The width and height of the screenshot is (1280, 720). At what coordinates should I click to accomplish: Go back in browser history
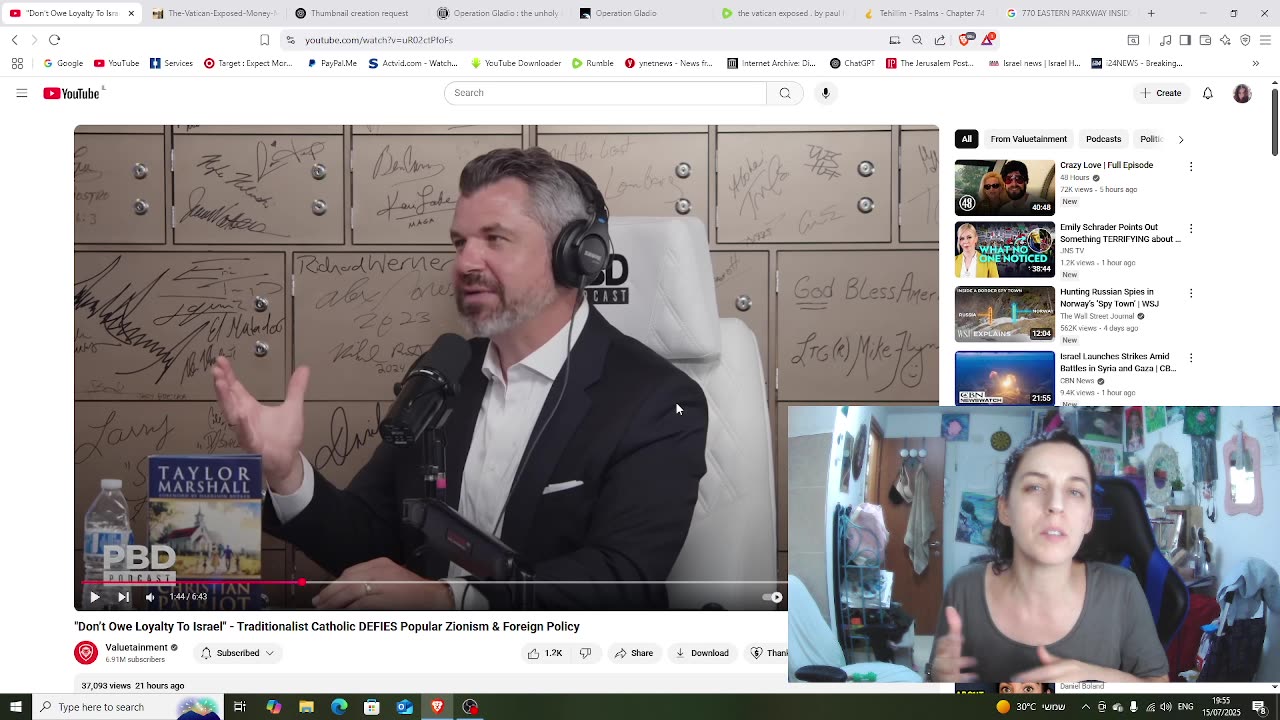click(x=15, y=40)
